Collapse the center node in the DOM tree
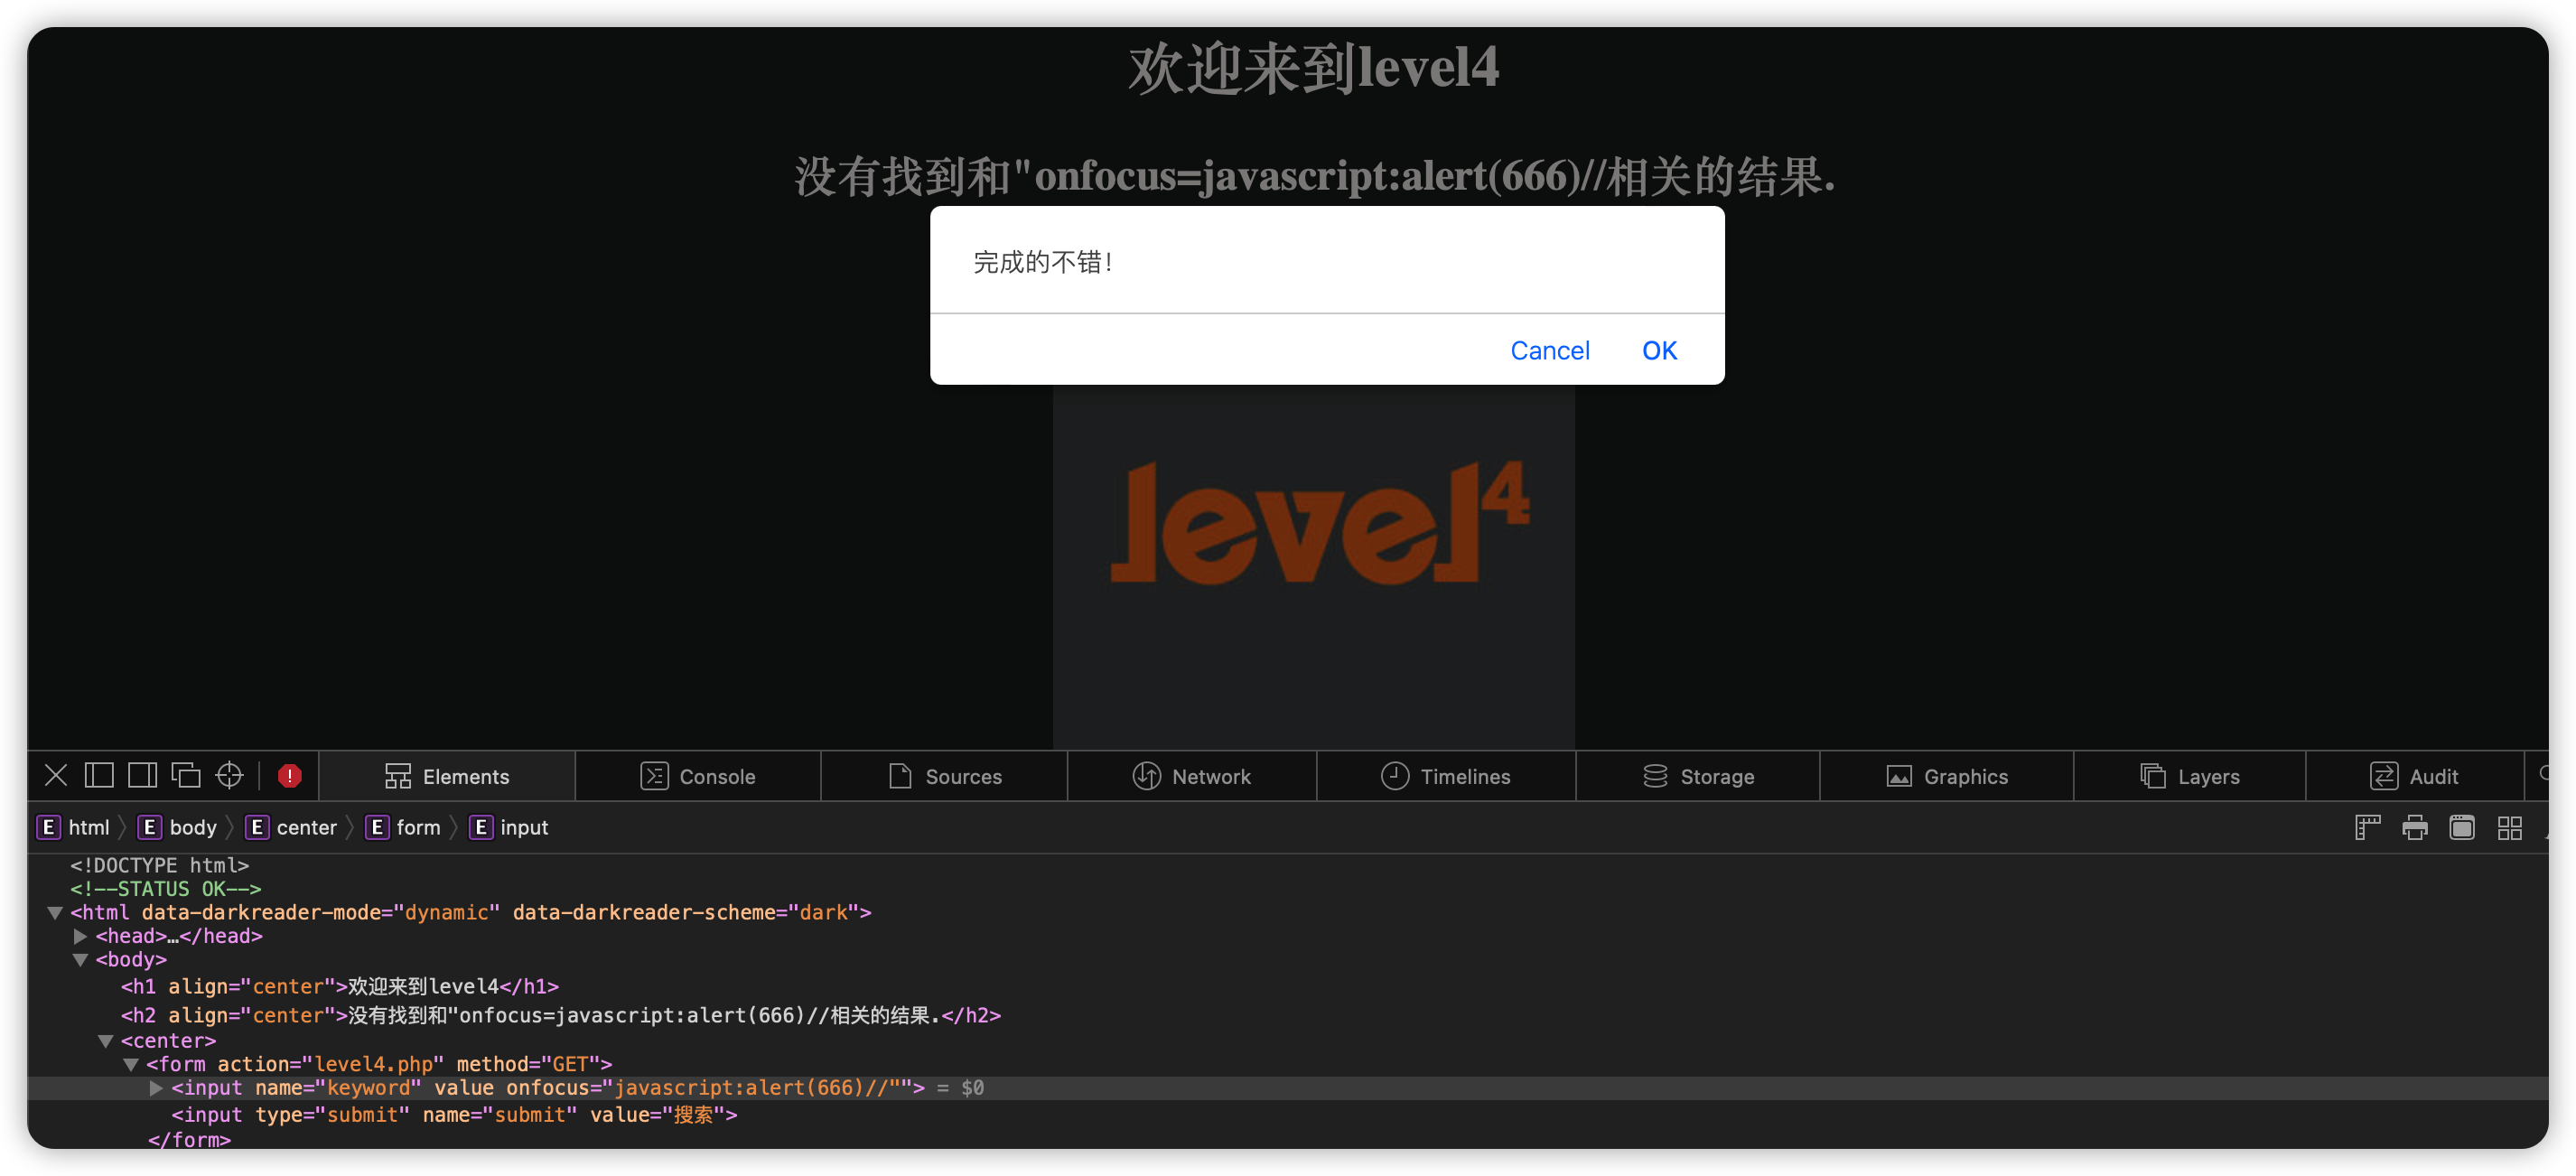Image resolution: width=2576 pixels, height=1176 pixels. coord(105,1041)
